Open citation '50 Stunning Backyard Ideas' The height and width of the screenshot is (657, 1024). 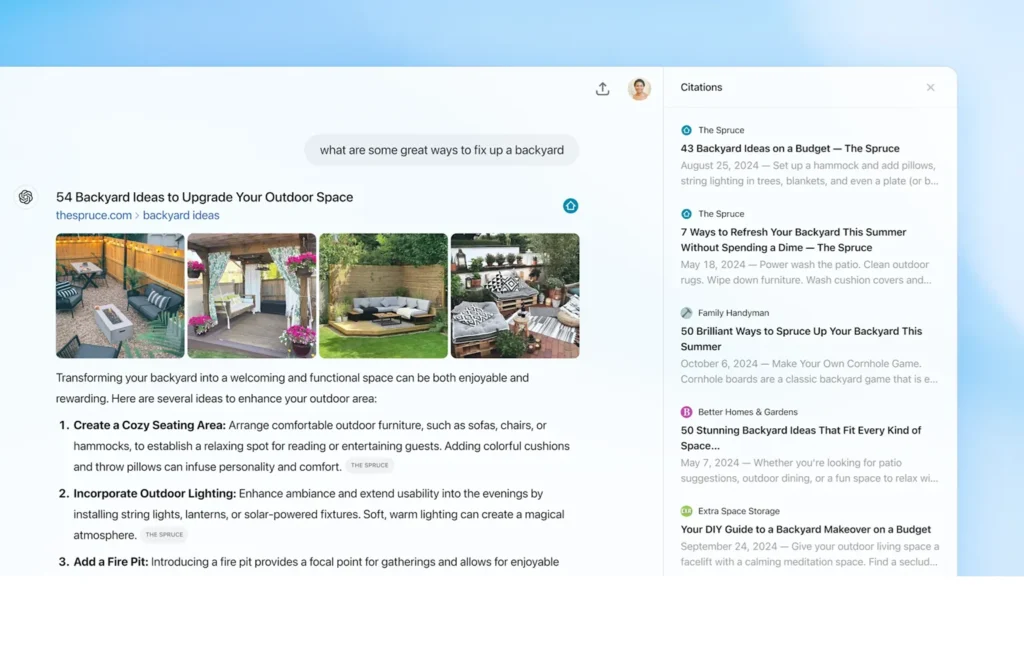(801, 438)
